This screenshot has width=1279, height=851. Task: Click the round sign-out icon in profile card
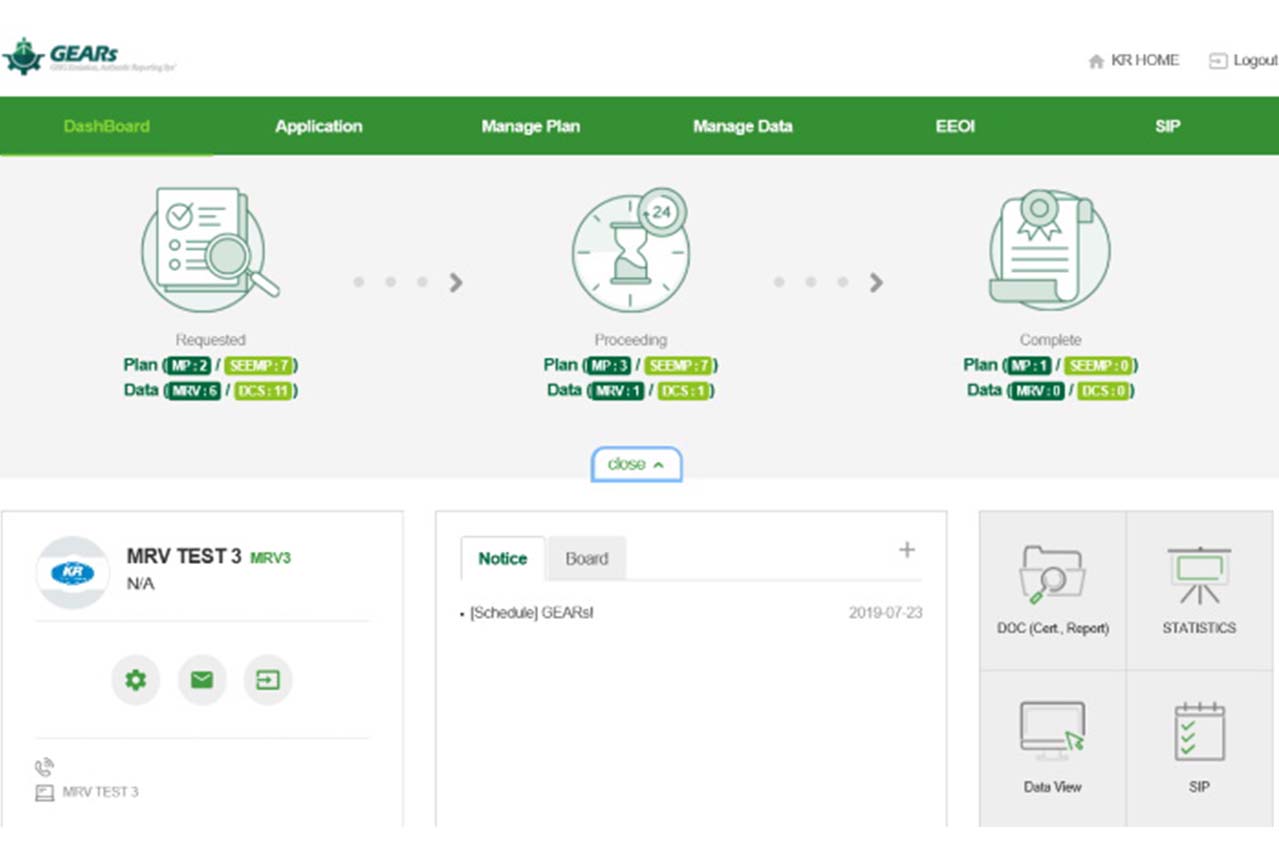tap(268, 680)
